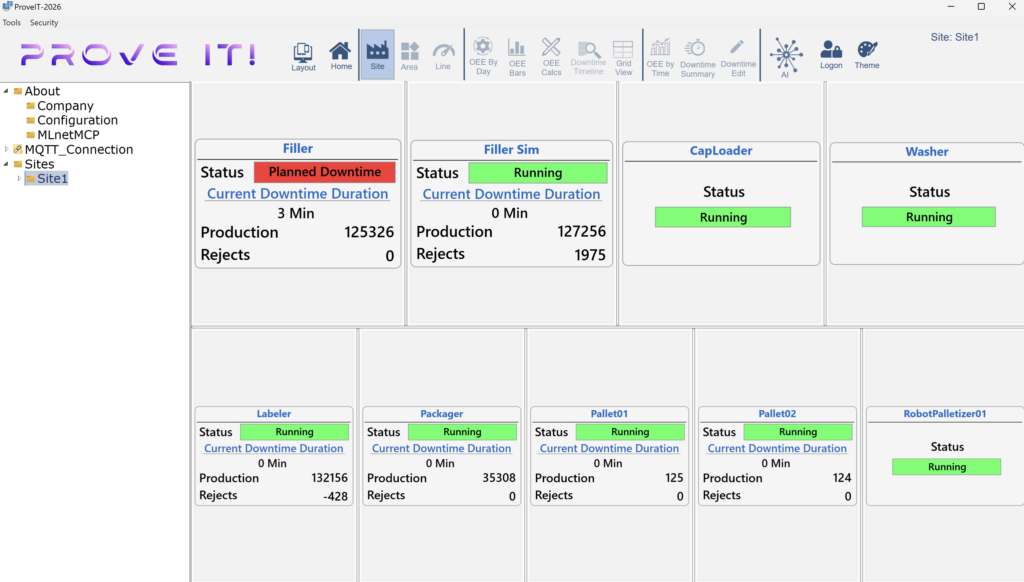The image size is (1024, 582).
Task: Open the Line view
Action: tap(443, 55)
